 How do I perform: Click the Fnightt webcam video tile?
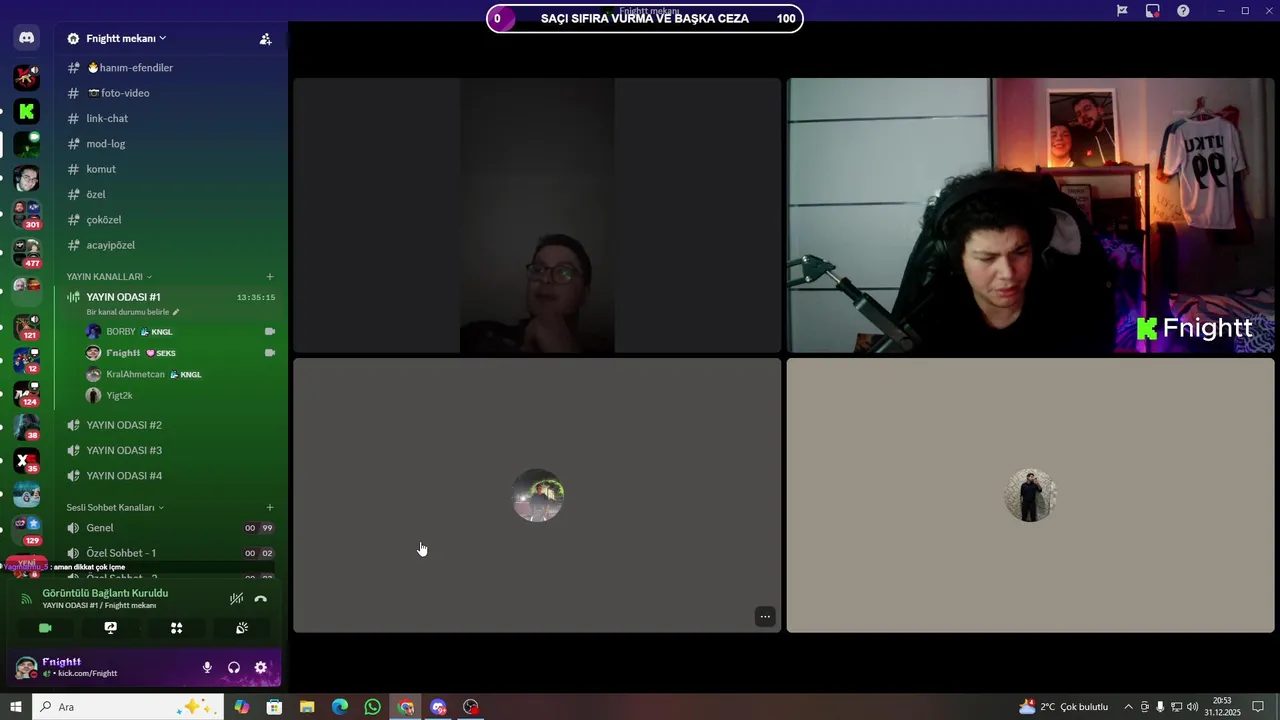coord(1030,215)
